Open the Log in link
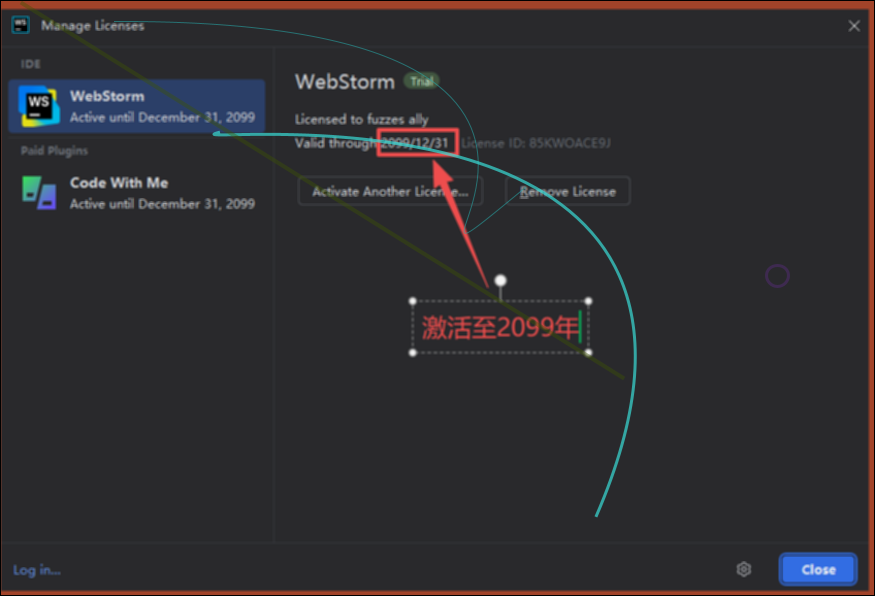 click(x=37, y=570)
